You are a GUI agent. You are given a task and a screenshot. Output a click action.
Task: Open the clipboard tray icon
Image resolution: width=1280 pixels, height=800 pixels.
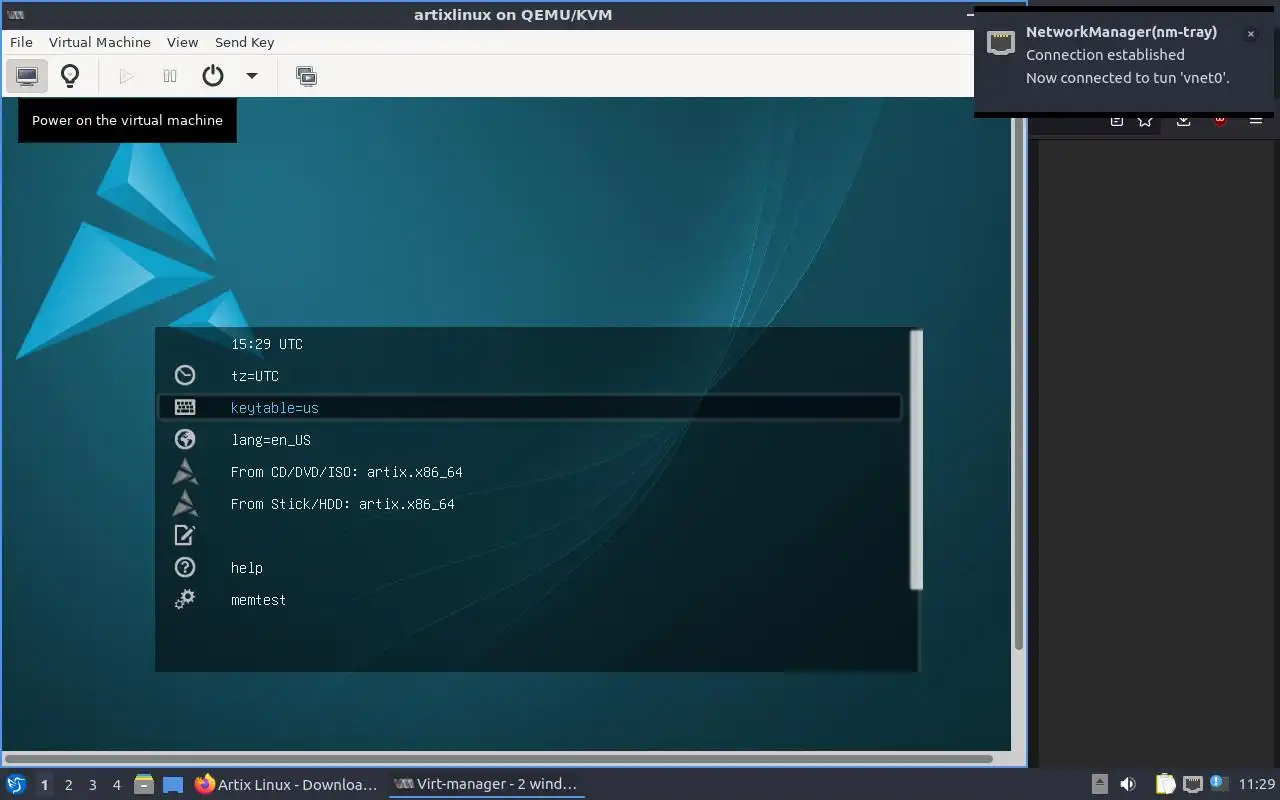1165,785
